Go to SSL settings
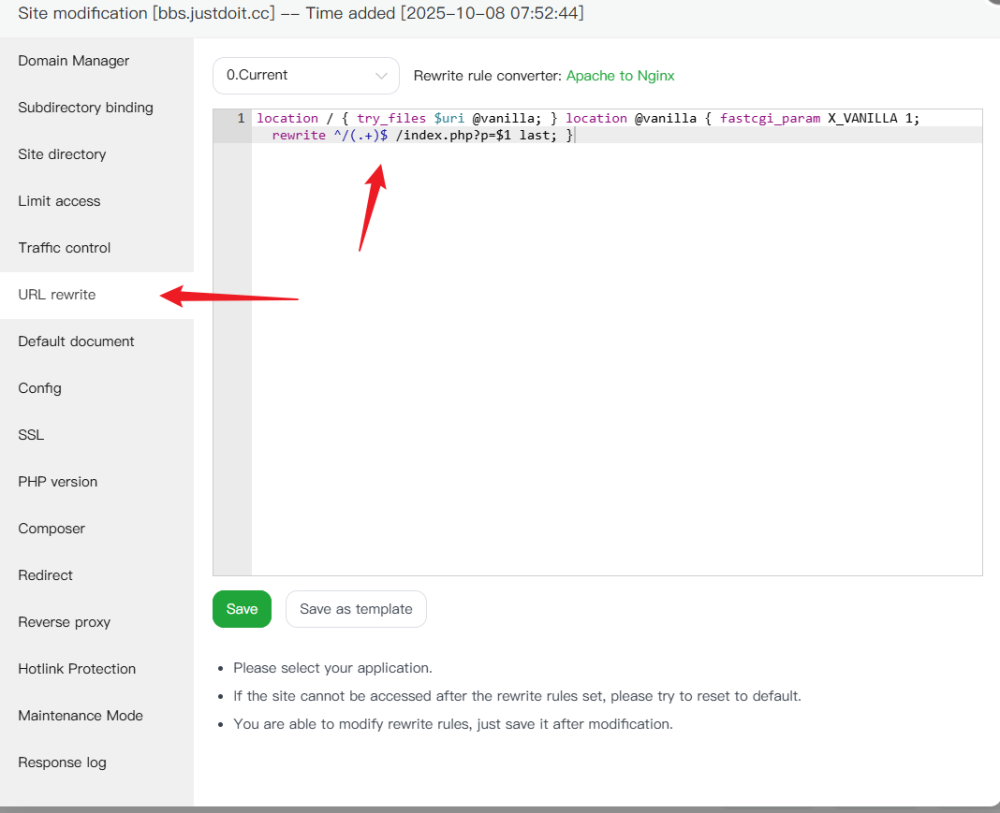Screen dimensions: 1000x813 [x=31, y=435]
